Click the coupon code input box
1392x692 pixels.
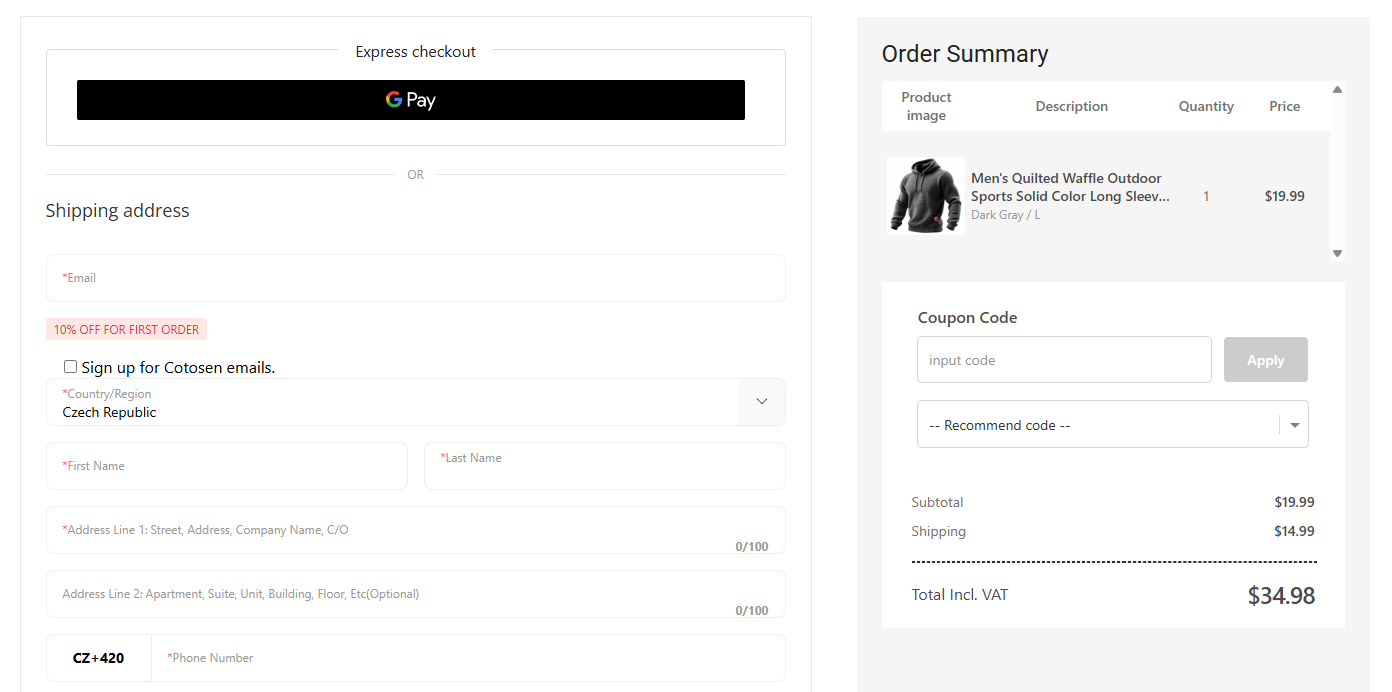pyautogui.click(x=1063, y=360)
